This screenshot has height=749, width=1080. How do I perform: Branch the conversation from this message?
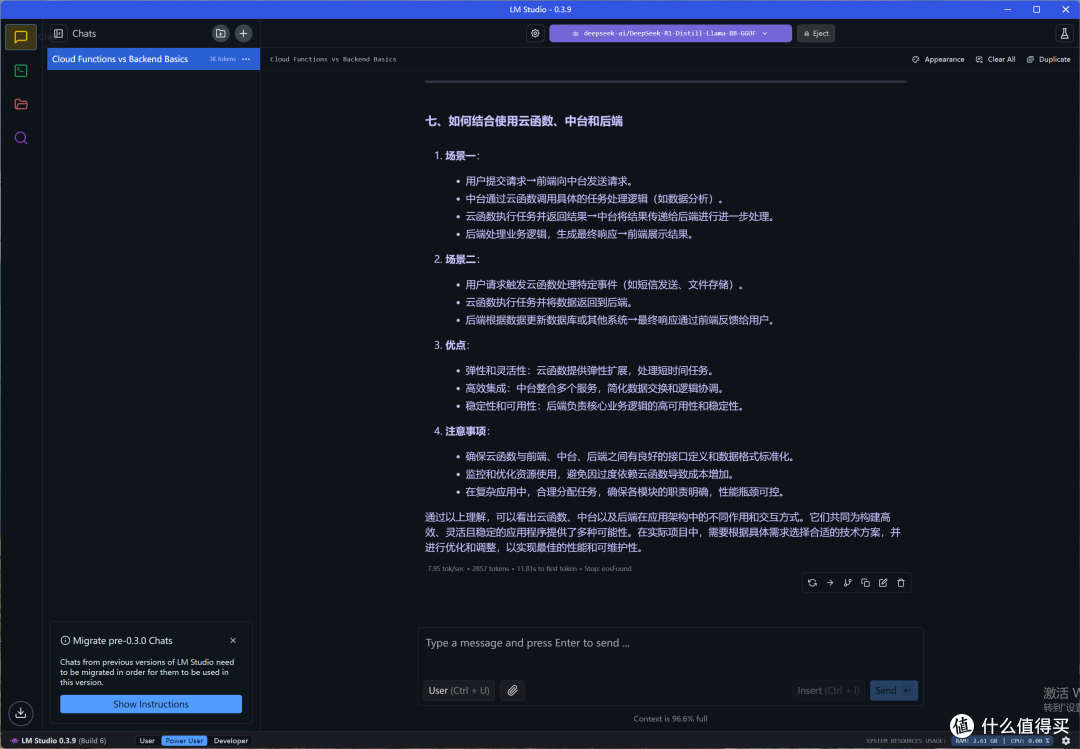coord(848,582)
